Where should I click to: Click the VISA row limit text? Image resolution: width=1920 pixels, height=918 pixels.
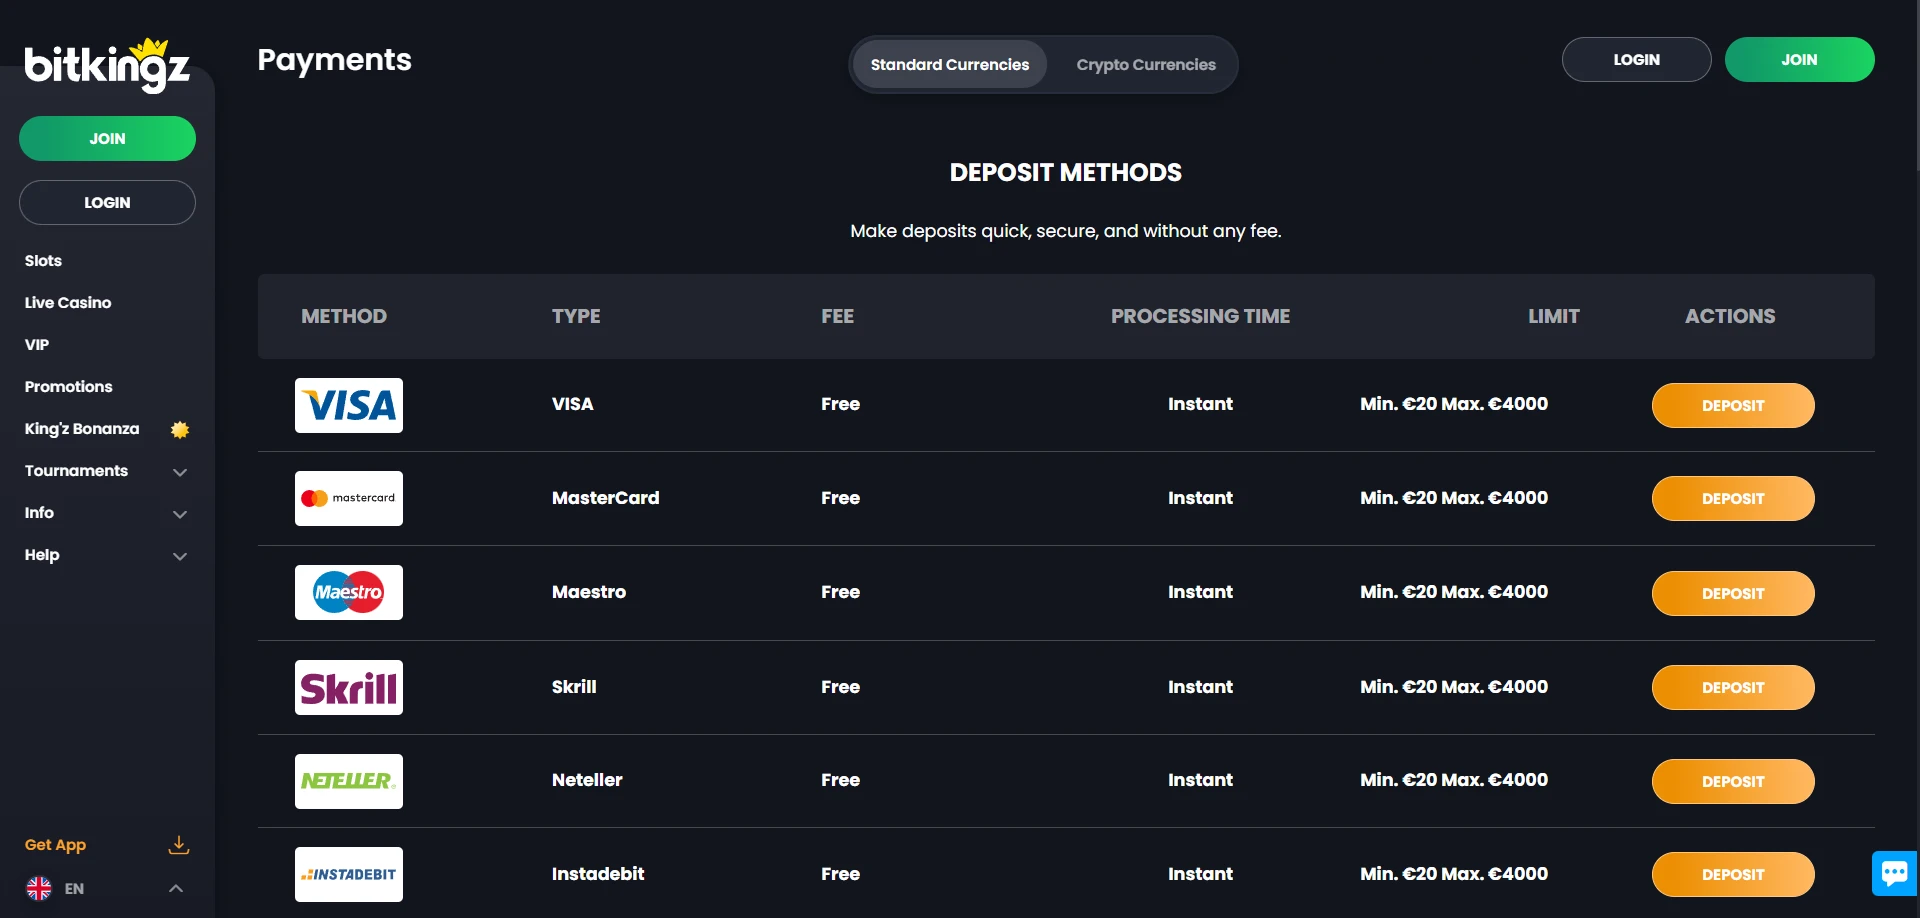(x=1454, y=404)
